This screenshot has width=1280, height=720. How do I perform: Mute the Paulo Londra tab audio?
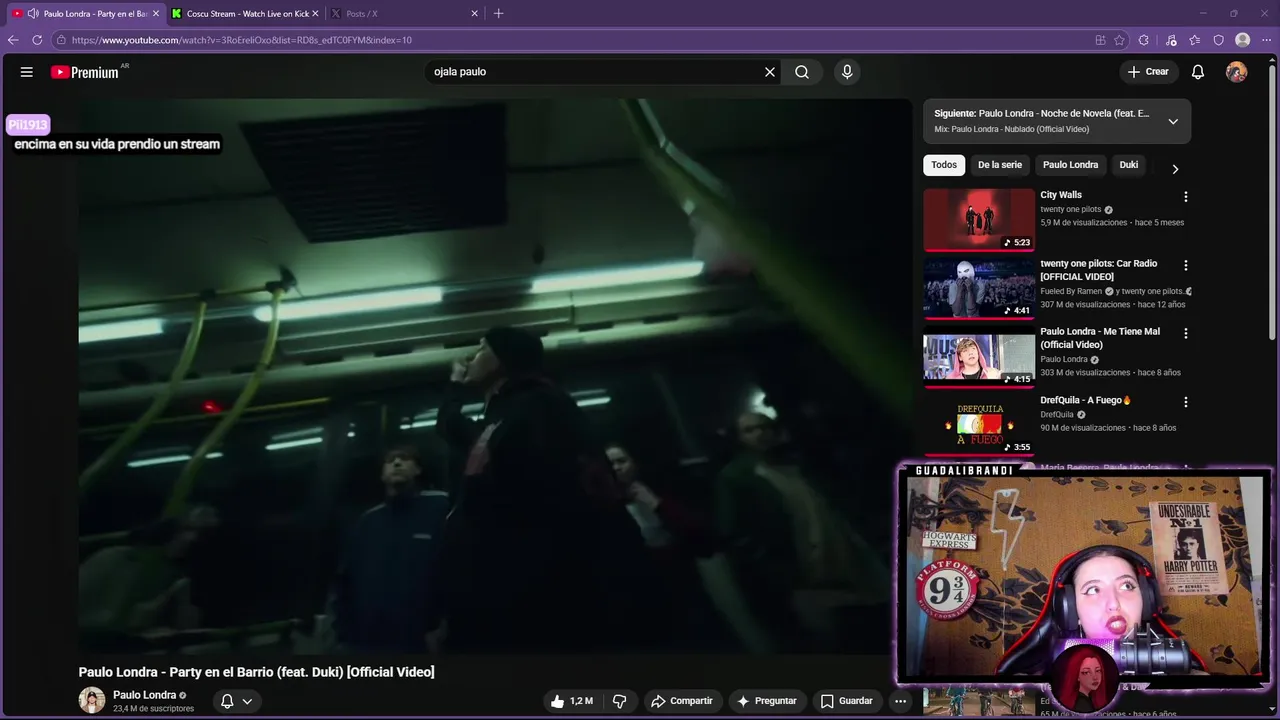coord(33,14)
